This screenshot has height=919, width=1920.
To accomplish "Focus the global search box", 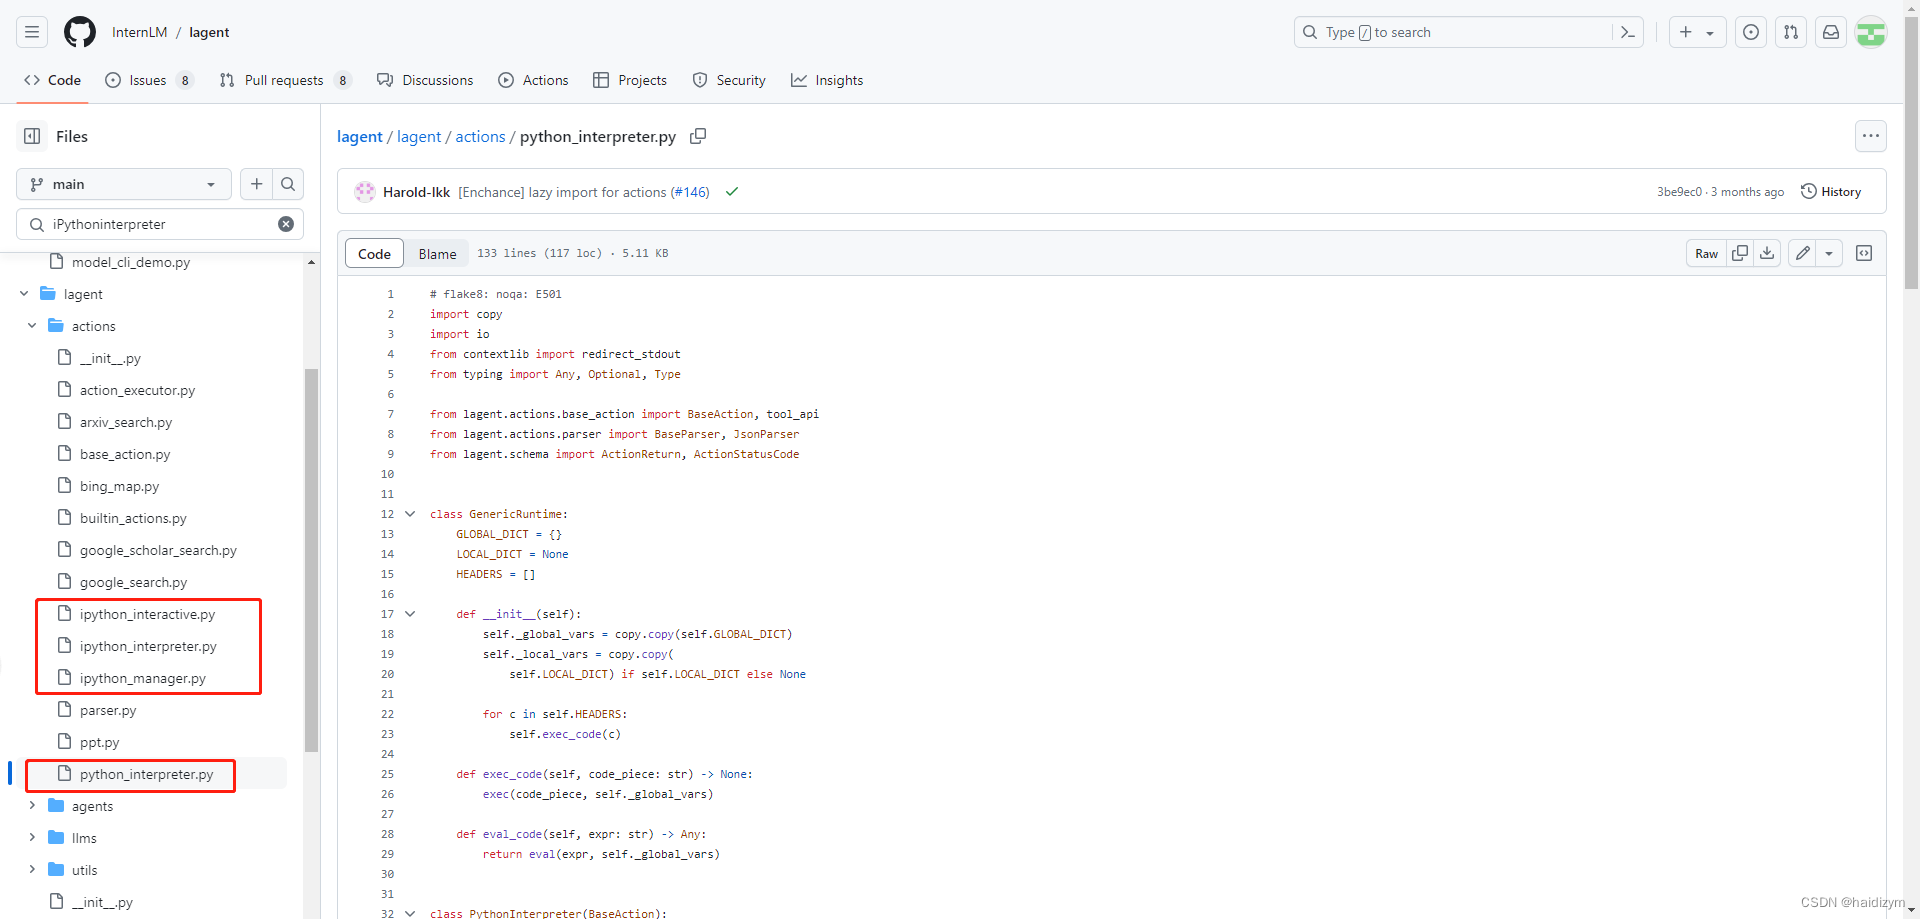I will (x=1469, y=32).
